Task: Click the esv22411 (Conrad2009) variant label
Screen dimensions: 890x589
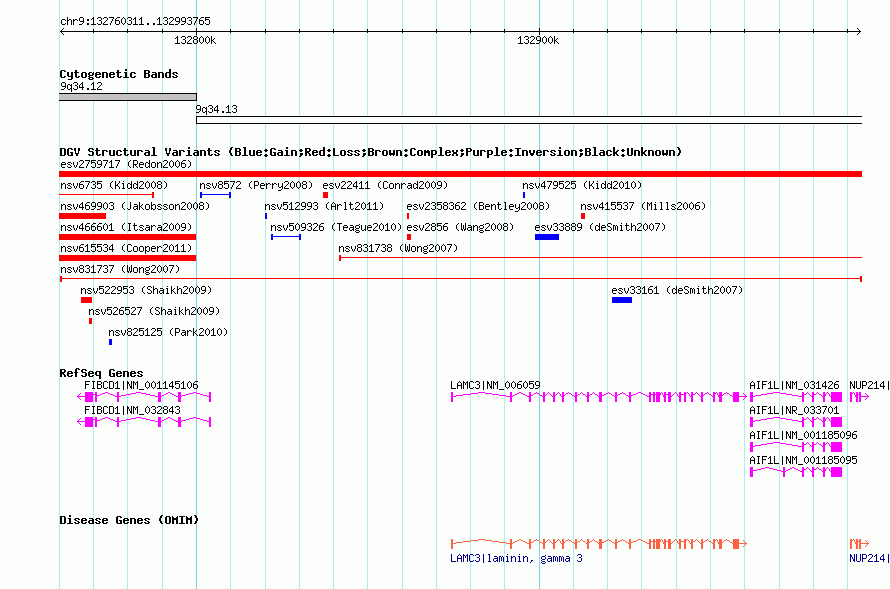Action: pos(385,185)
